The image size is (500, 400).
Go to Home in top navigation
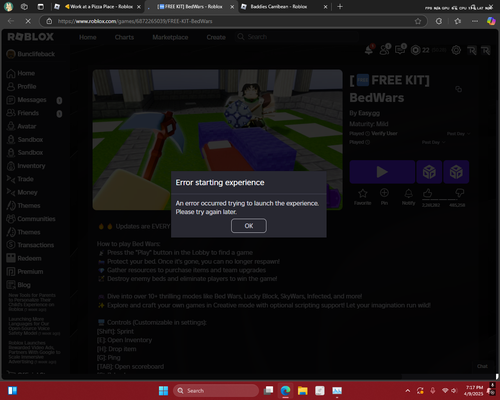click(88, 37)
